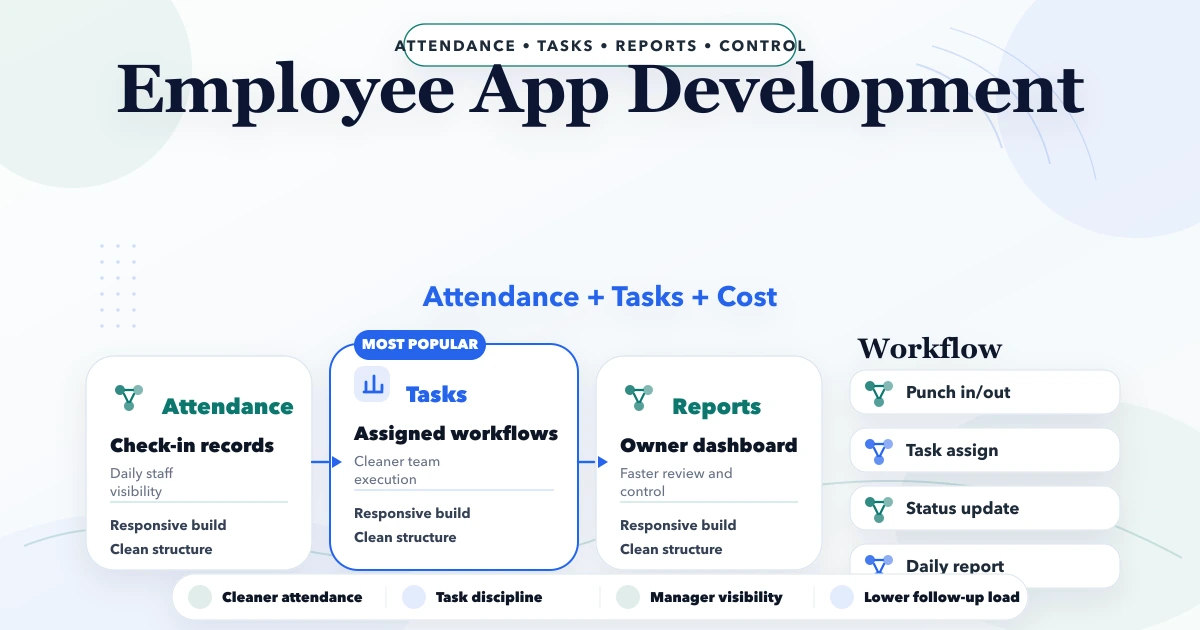This screenshot has width=1200, height=630.
Task: Click the Status update workflow icon
Action: pos(880,508)
